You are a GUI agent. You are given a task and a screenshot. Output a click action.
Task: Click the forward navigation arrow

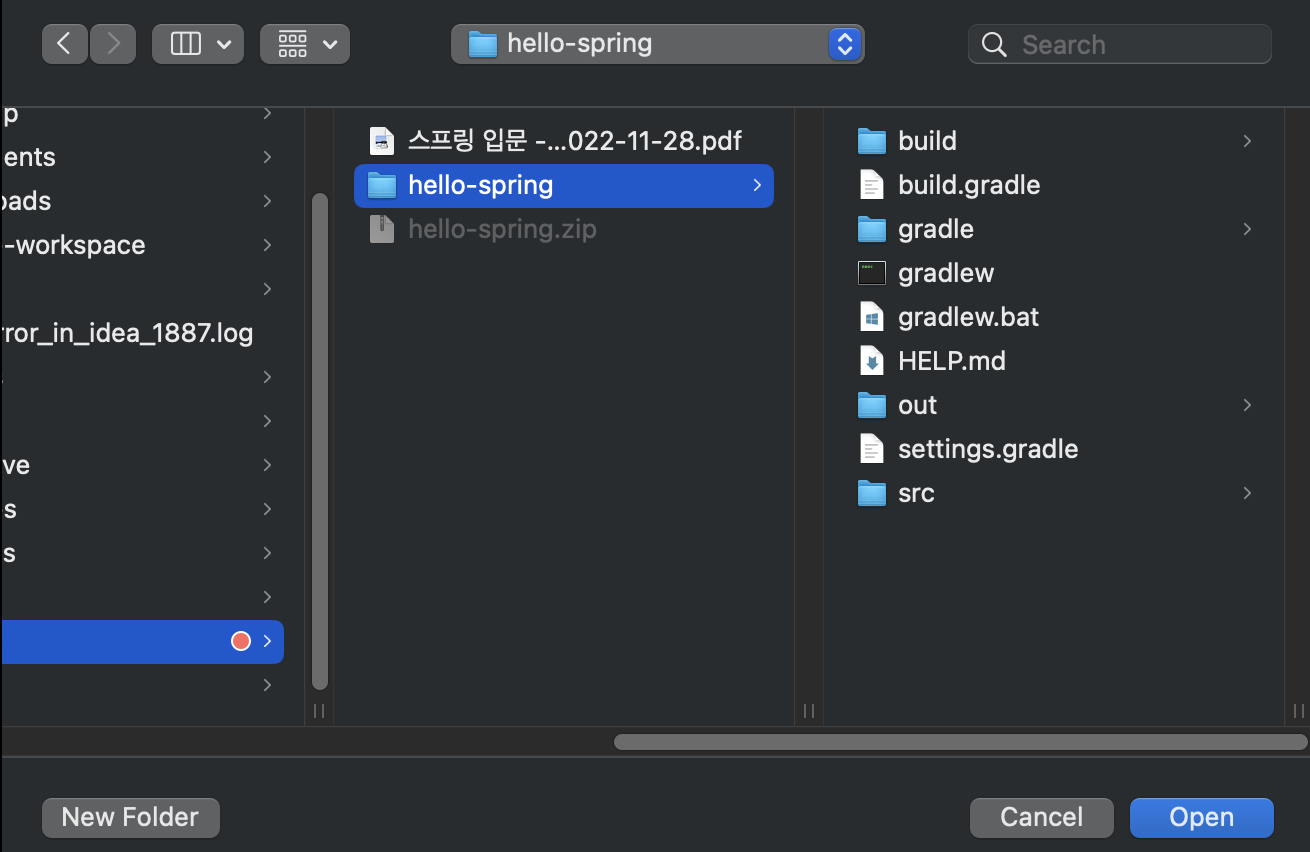[112, 43]
